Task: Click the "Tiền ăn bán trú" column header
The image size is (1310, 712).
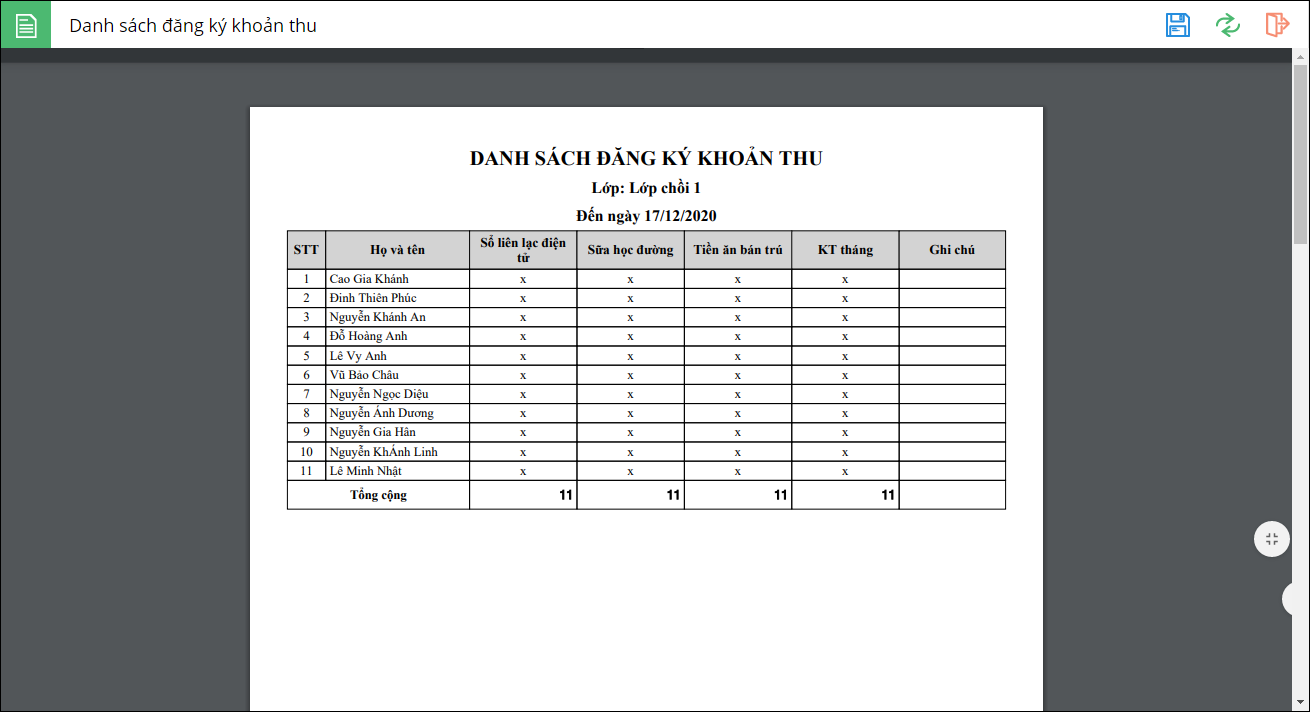Action: click(x=738, y=250)
